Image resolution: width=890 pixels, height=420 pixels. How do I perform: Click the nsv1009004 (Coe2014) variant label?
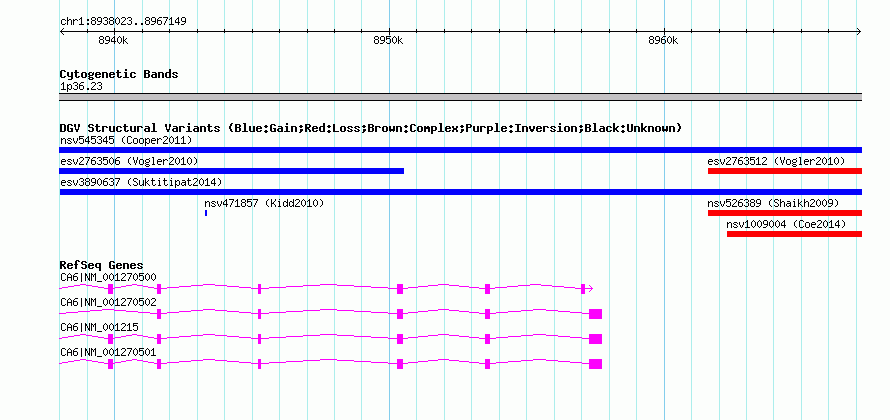pos(786,224)
